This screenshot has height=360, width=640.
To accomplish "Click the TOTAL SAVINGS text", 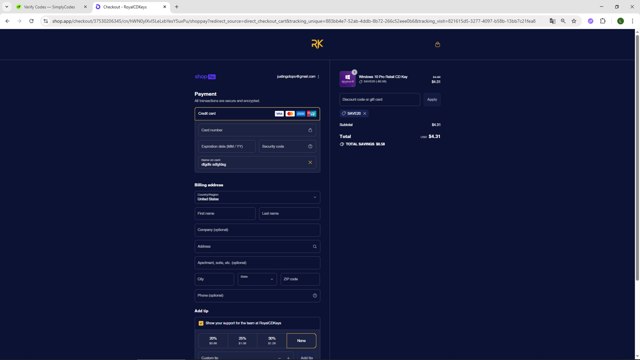I will tap(365, 144).
